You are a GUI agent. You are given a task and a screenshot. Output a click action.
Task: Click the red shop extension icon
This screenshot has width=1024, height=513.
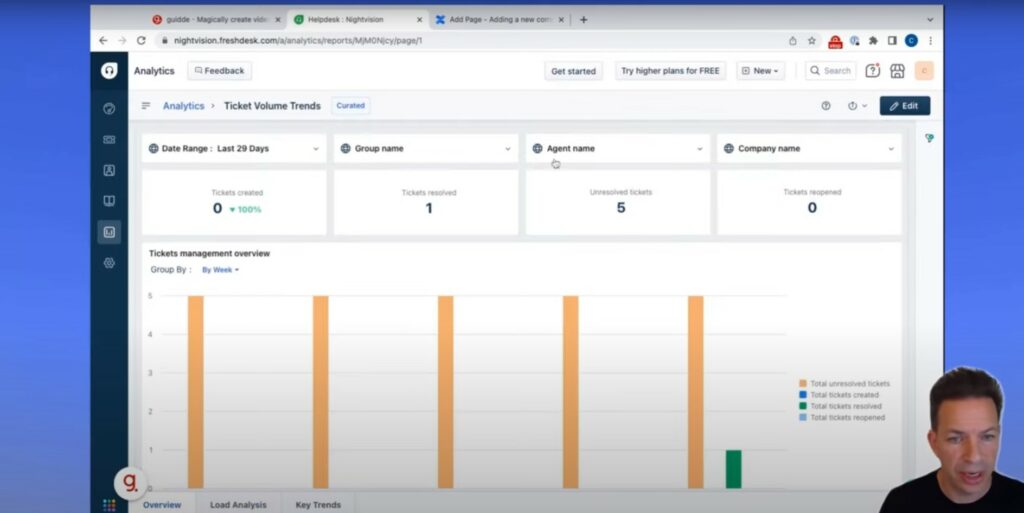(x=835, y=42)
